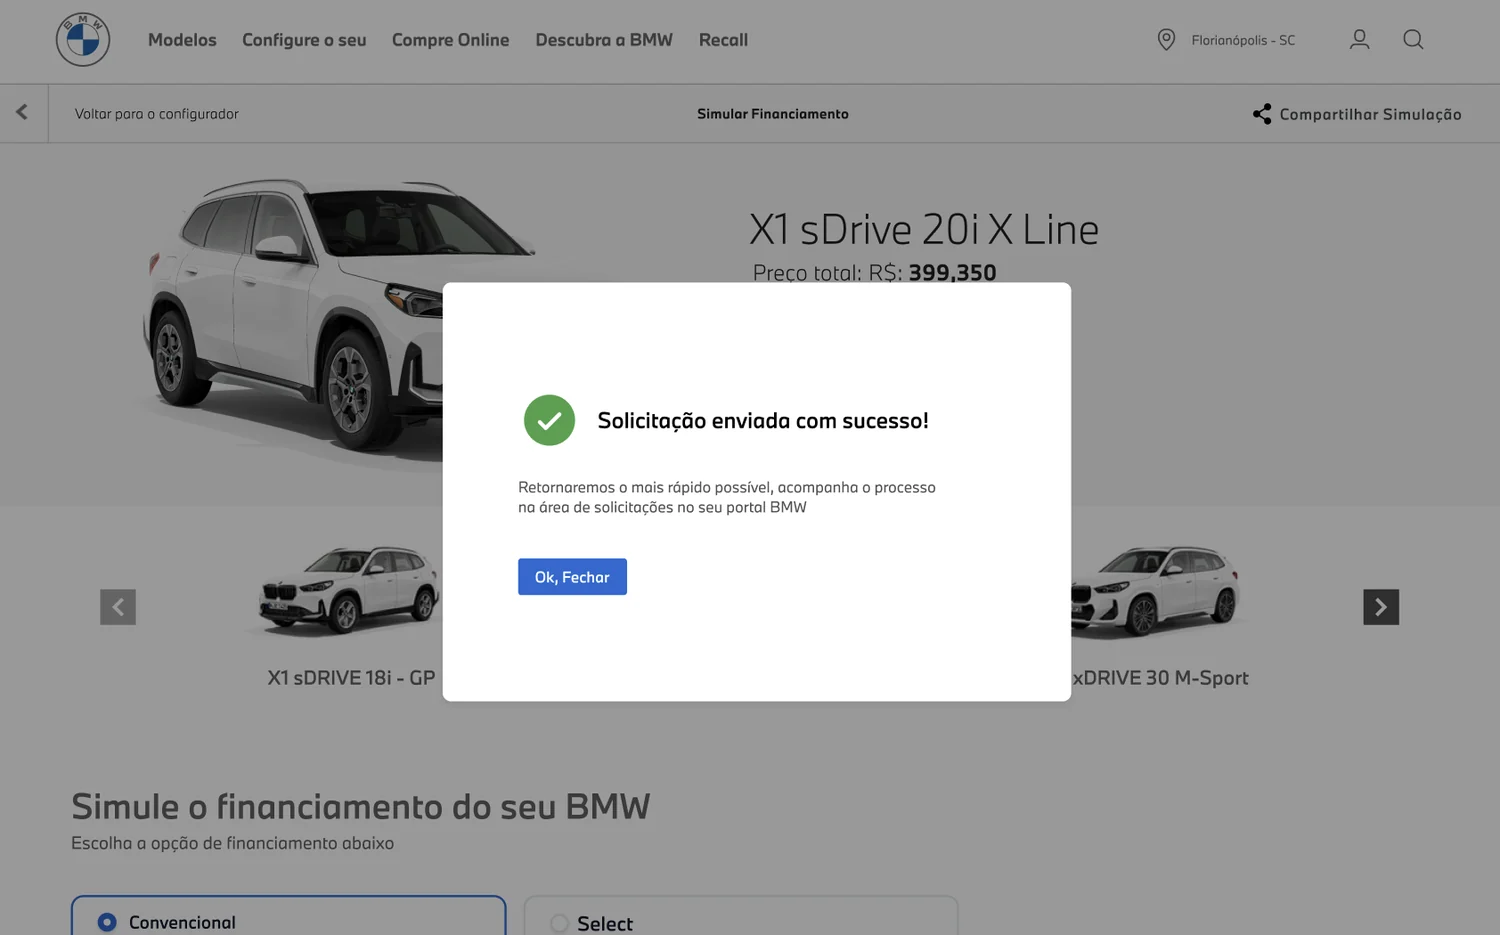Go to Voltar para o configurador

pos(157,114)
